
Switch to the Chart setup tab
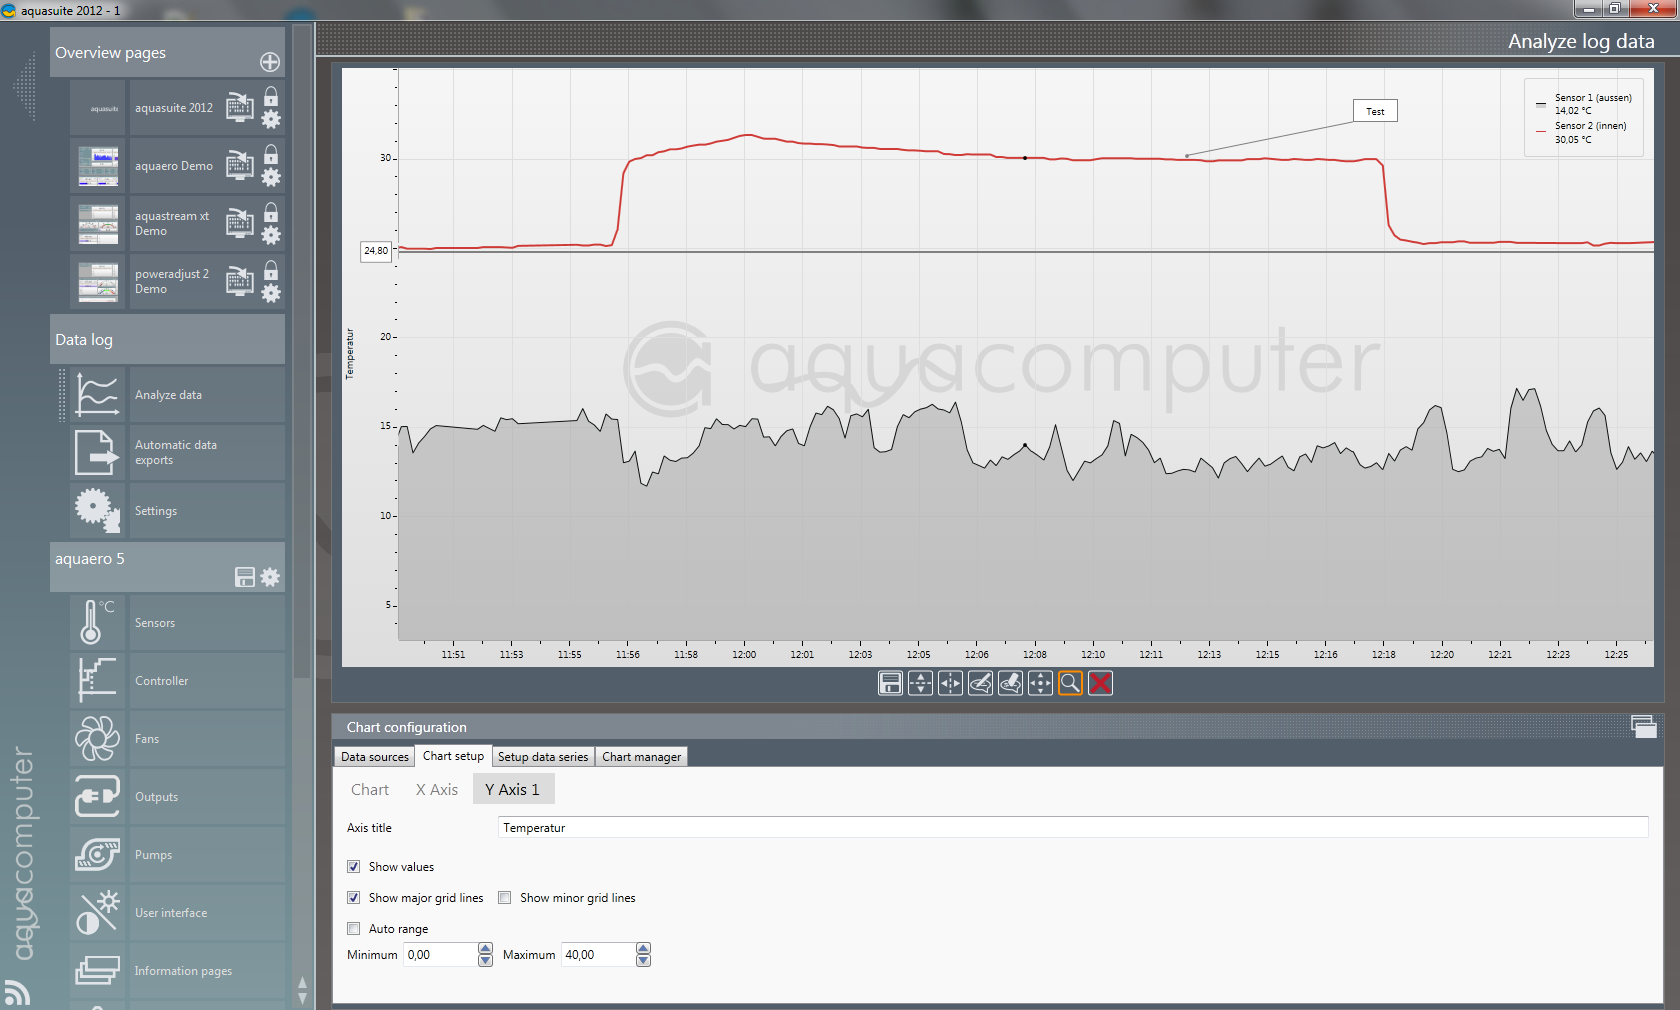point(453,756)
